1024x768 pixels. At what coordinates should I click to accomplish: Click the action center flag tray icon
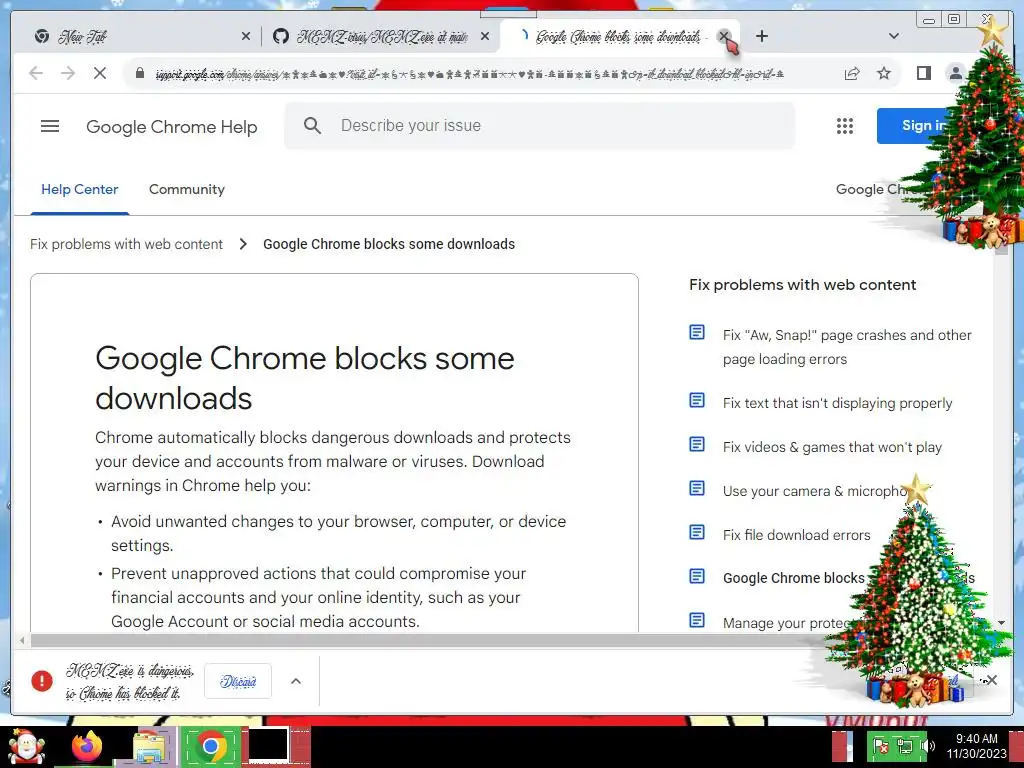point(880,746)
